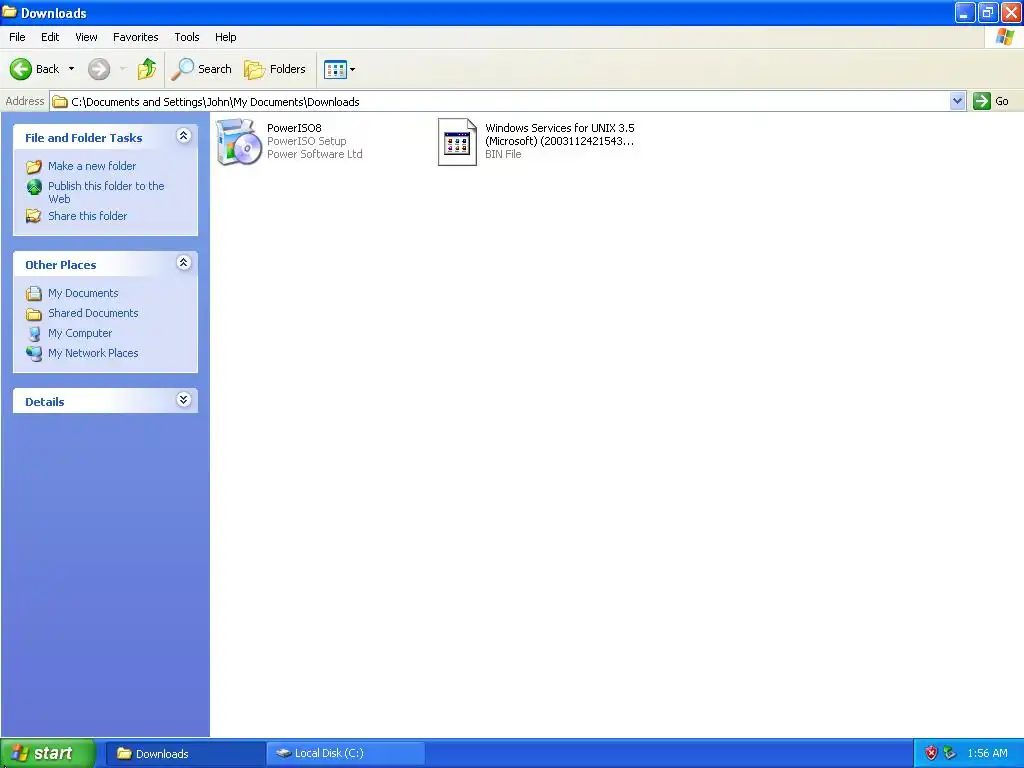Click the My Documents folder icon in sidebar
Viewport: 1024px width, 768px height.
[34, 293]
